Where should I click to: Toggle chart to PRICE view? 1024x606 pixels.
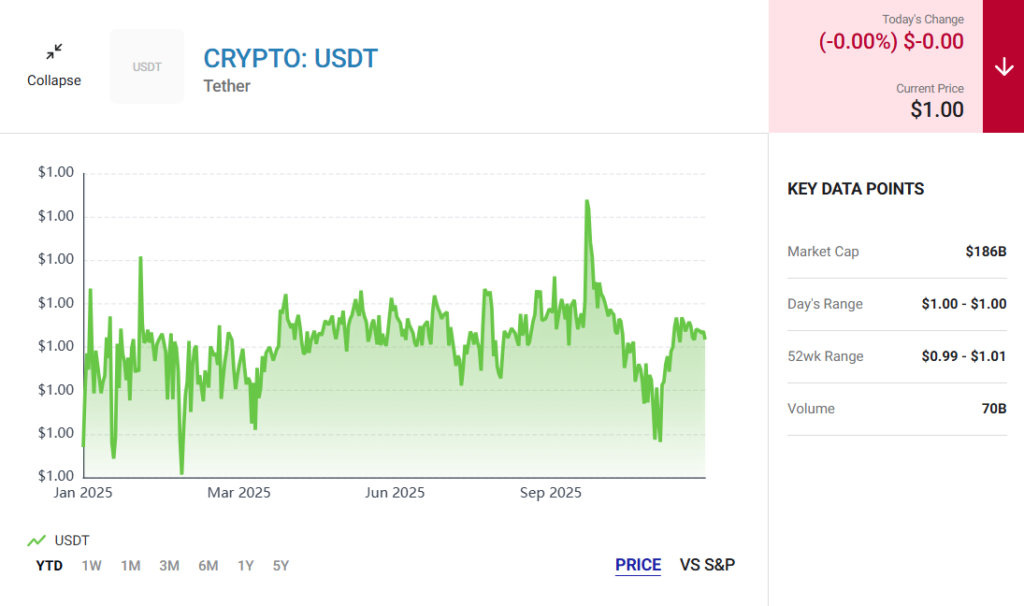tap(638, 565)
